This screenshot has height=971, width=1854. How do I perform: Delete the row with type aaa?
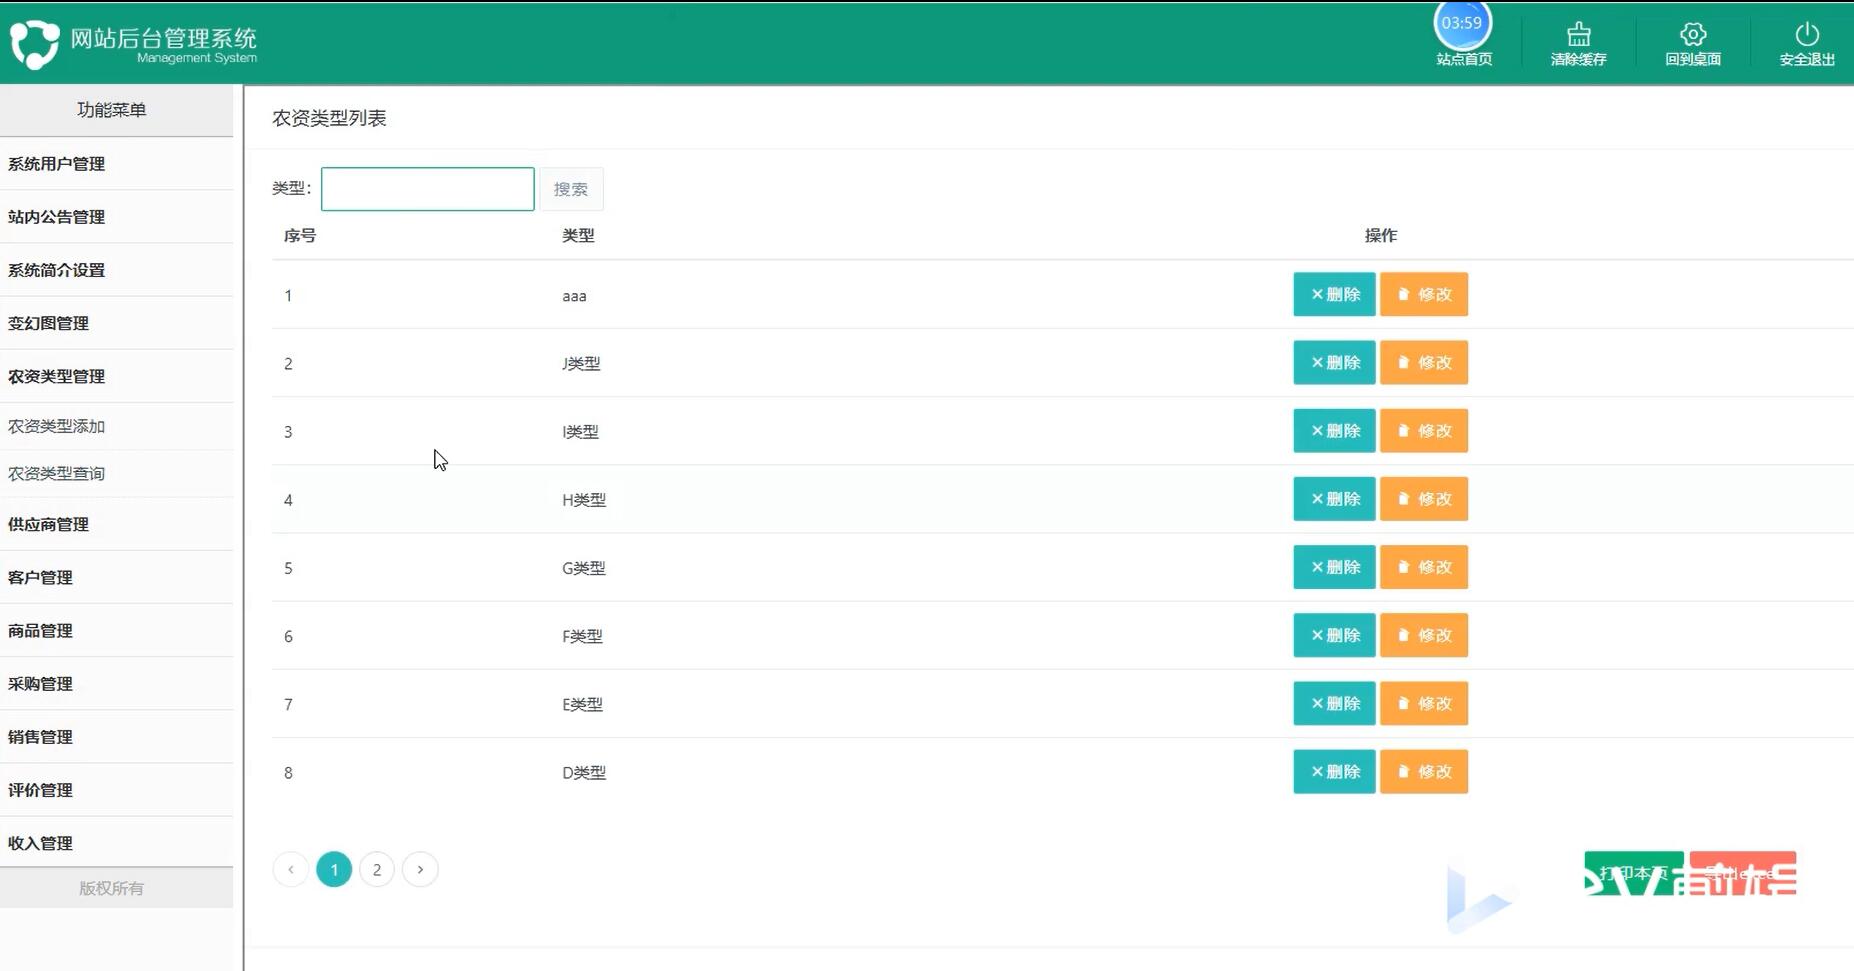click(1334, 295)
